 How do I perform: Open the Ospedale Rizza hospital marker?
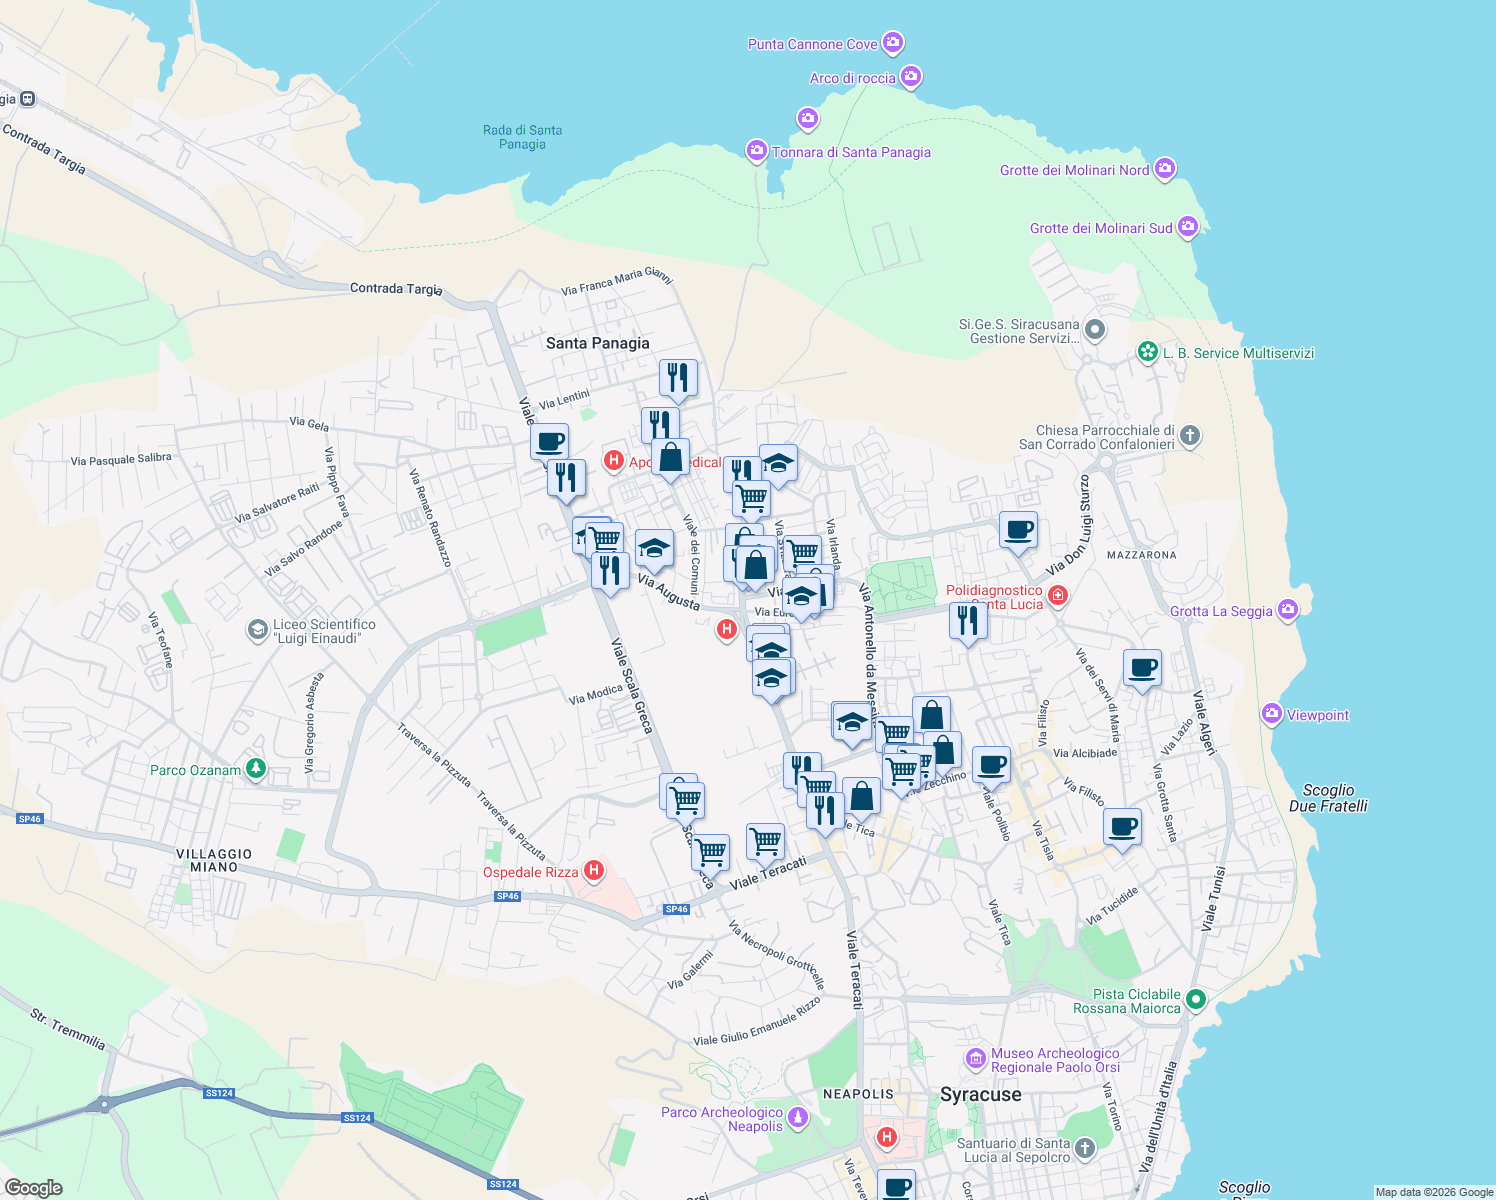pos(595,871)
